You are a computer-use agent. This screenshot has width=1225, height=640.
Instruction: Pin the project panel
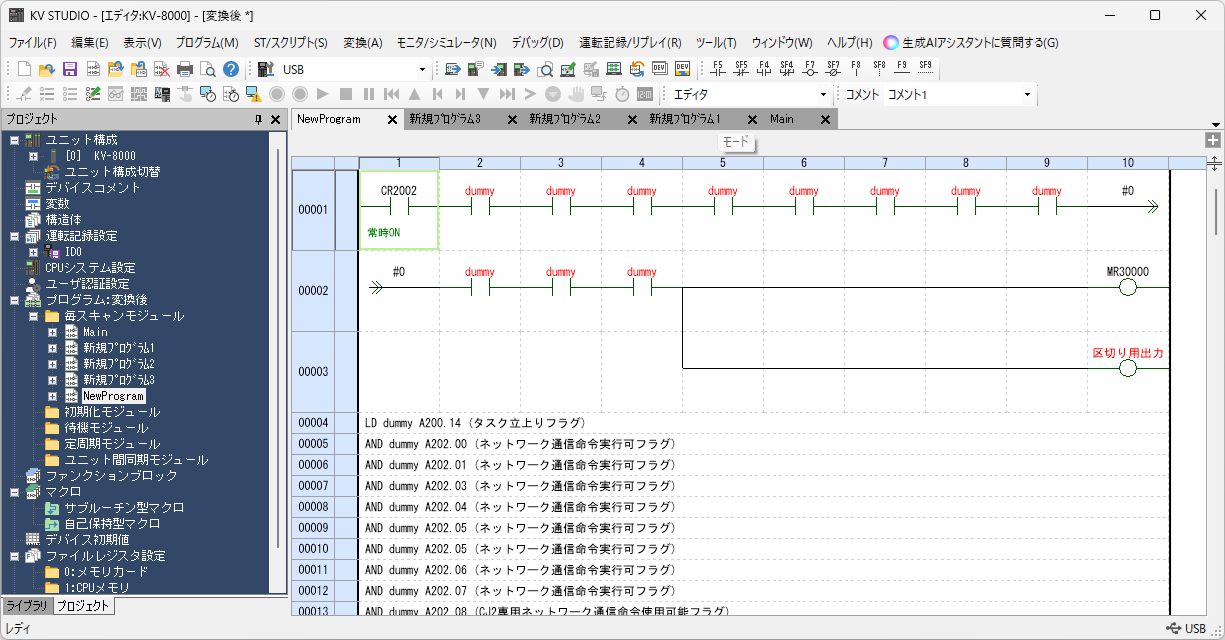(x=259, y=119)
